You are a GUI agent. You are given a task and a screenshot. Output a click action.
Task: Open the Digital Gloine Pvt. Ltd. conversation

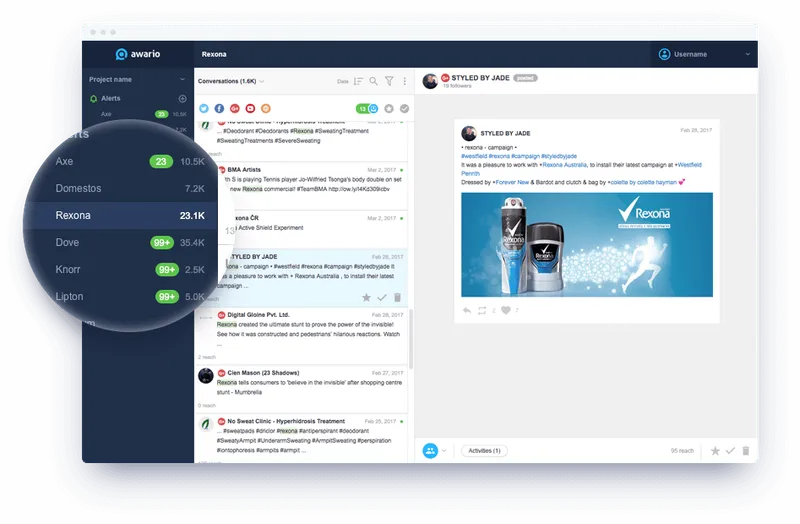[301, 334]
